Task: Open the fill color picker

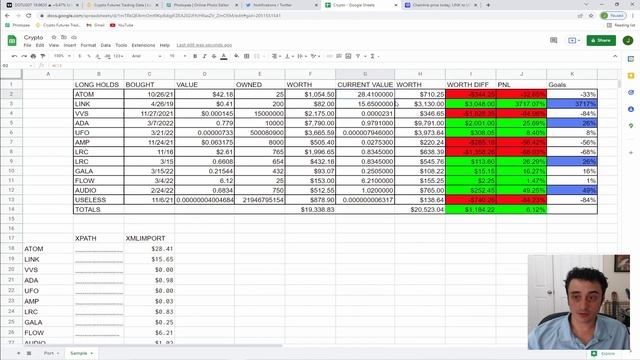Action: click(237, 56)
